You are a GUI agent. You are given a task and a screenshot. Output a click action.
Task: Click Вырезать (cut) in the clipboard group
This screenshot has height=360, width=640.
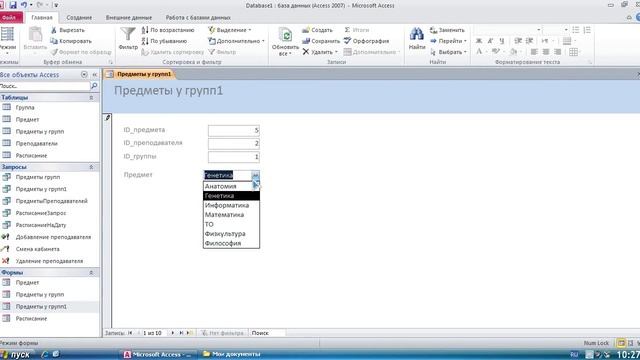[68, 30]
